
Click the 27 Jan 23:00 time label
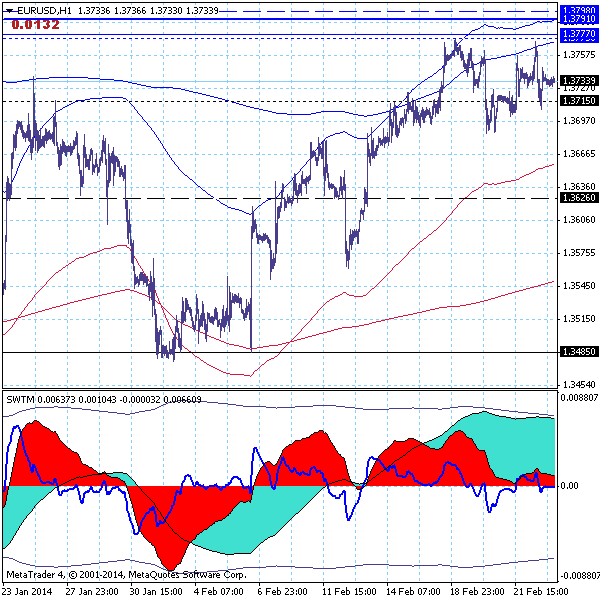tap(92, 592)
